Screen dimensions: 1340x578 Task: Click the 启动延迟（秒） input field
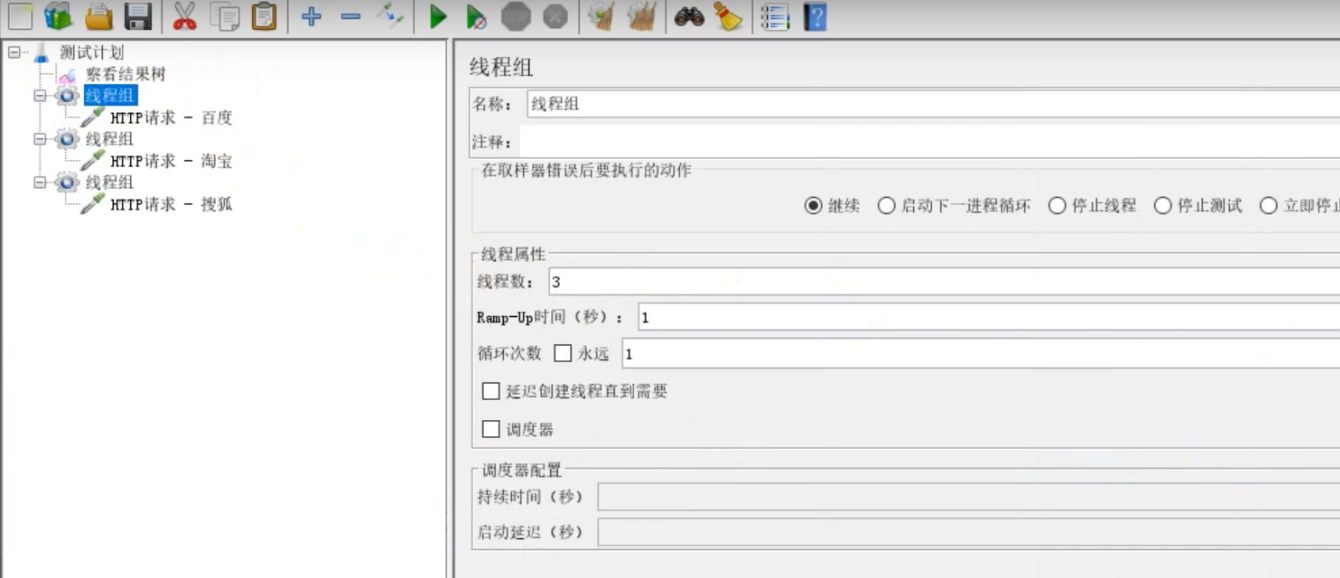[968, 532]
